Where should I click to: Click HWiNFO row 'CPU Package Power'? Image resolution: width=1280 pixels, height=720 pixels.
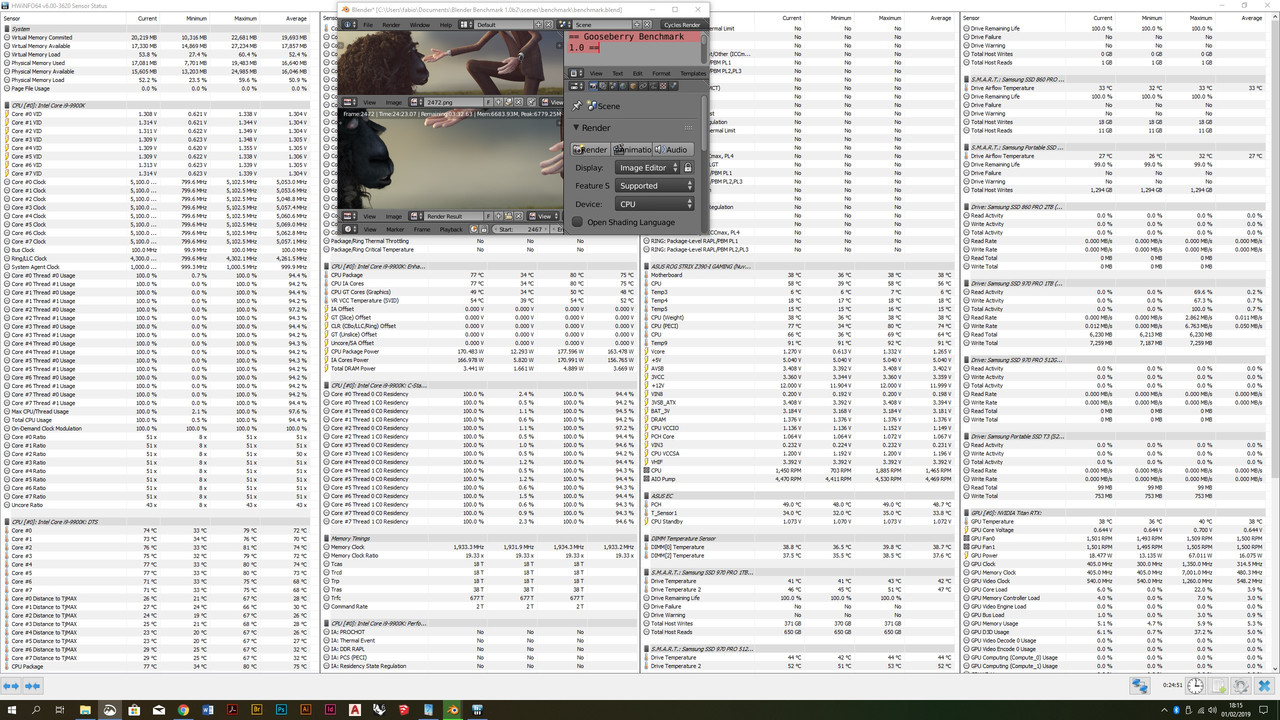(478, 351)
